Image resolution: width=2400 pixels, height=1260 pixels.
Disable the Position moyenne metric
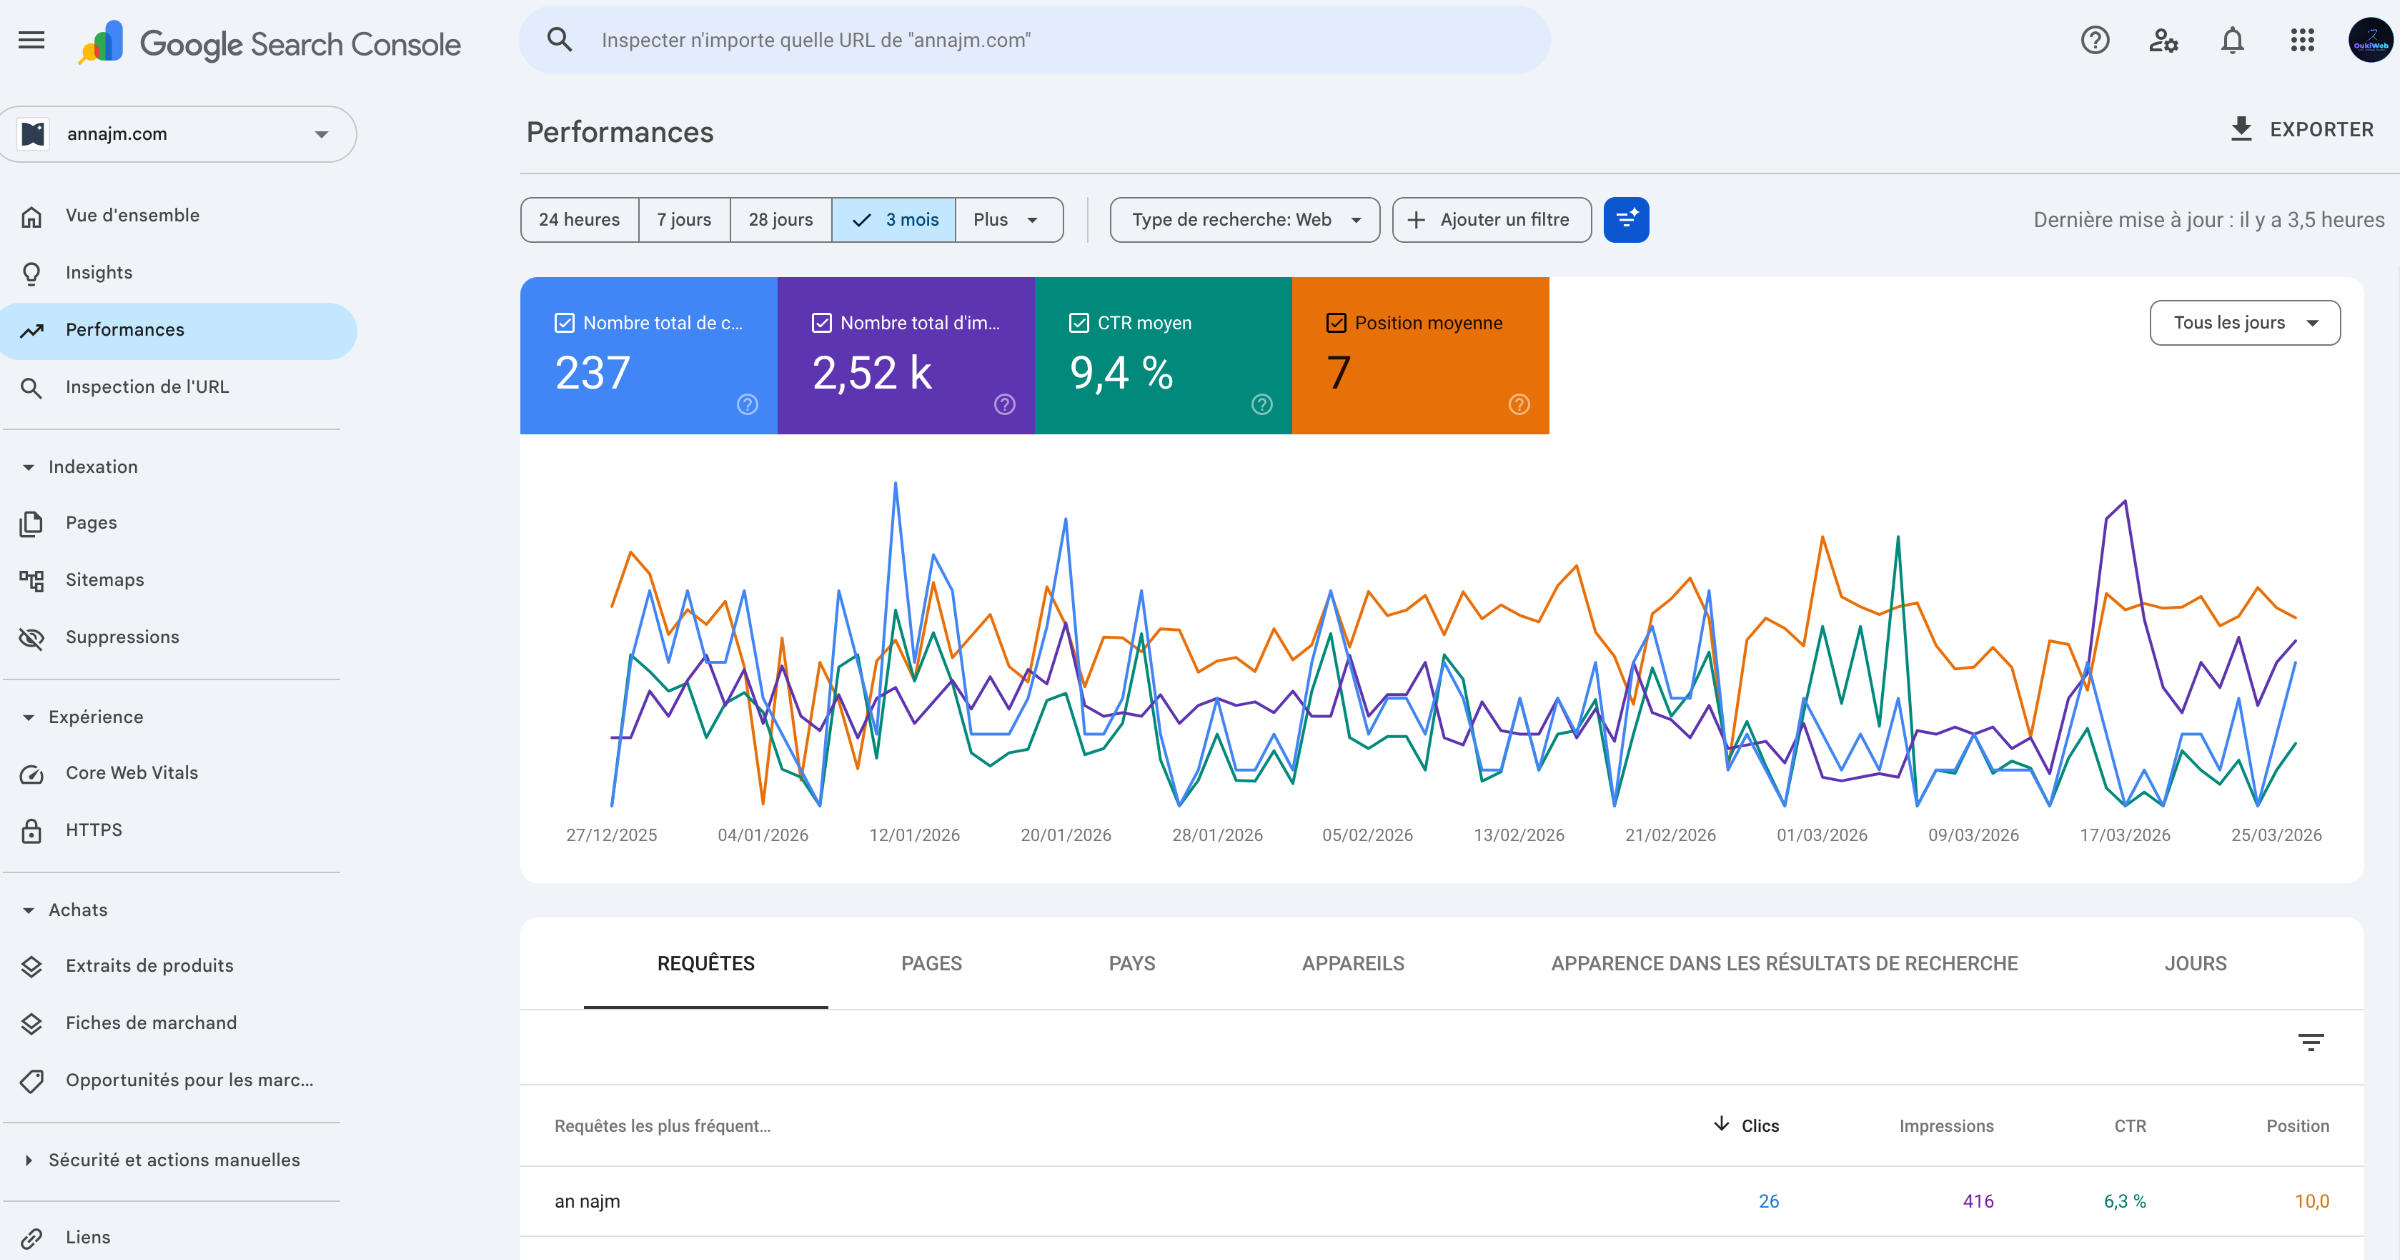1336,322
